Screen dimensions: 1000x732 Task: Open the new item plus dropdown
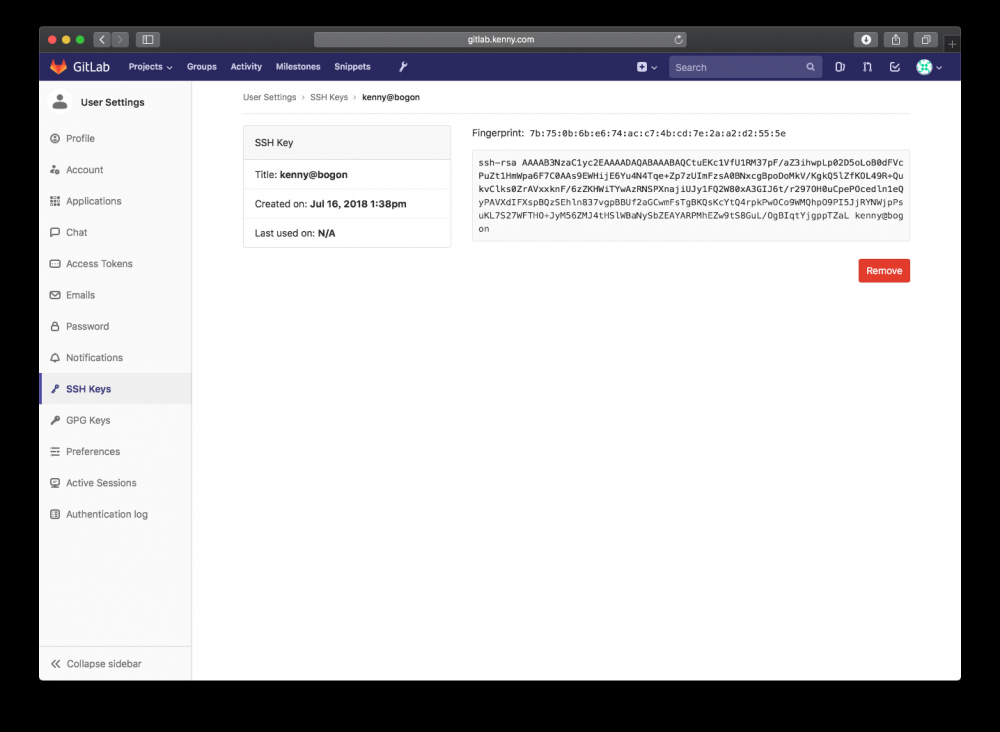click(x=647, y=67)
